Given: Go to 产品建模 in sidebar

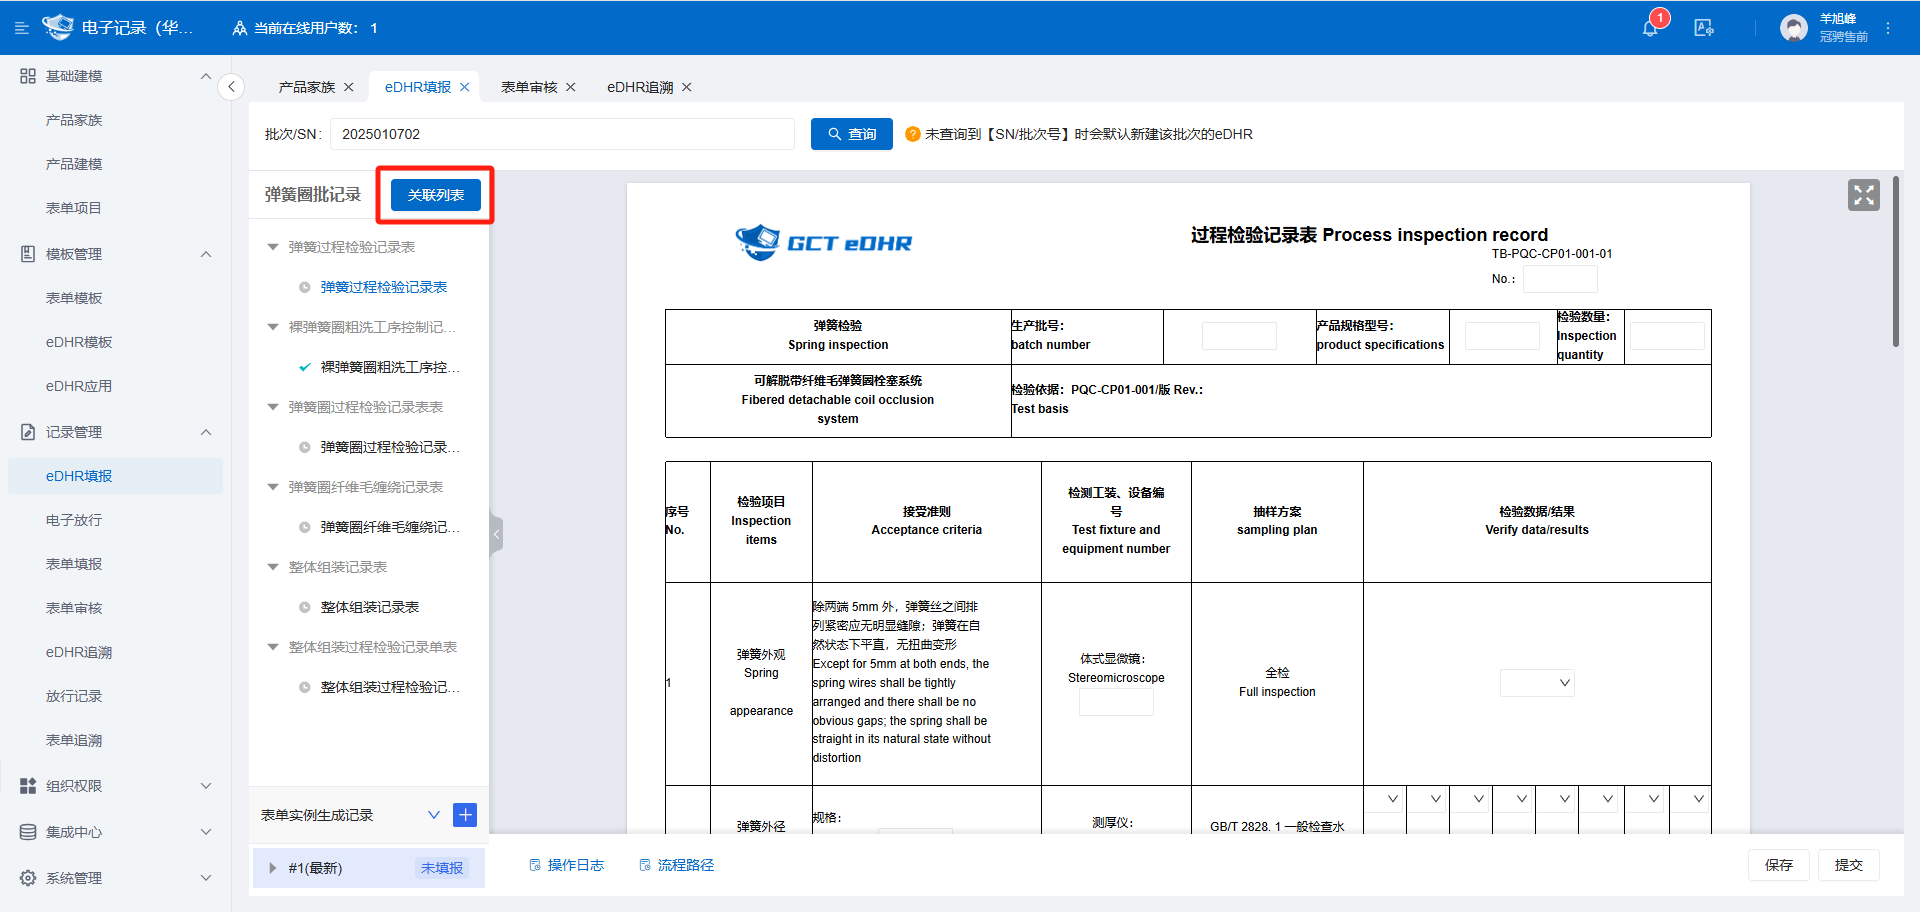Looking at the screenshot, I should 74,164.
